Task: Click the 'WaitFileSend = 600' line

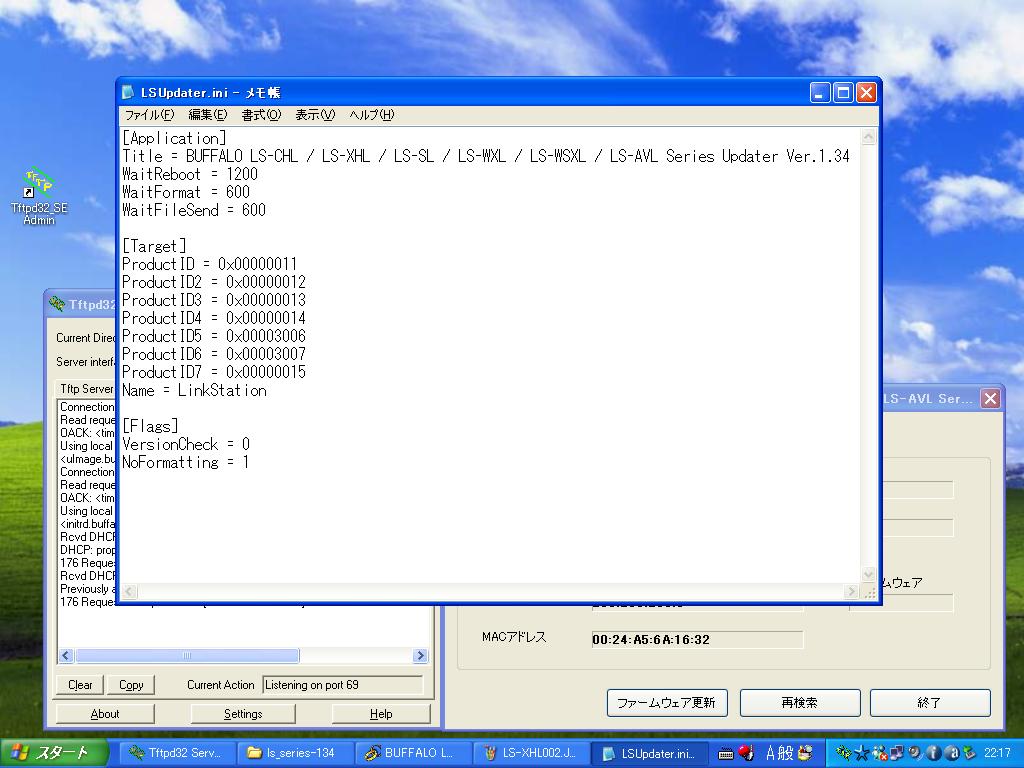Action: click(x=194, y=210)
